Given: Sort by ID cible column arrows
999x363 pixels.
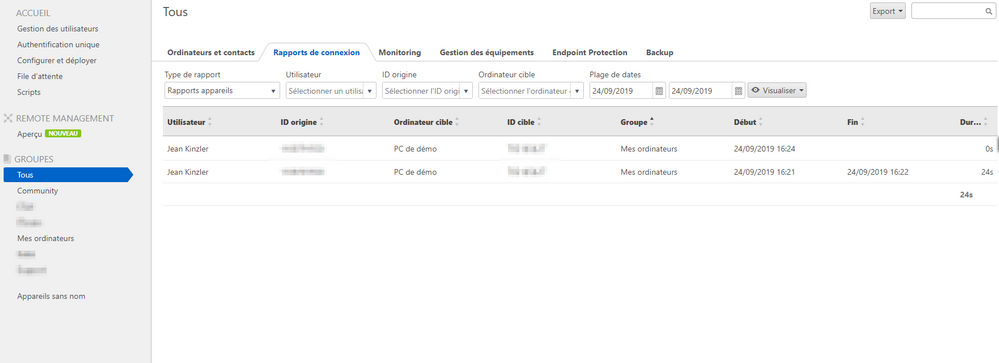Looking at the screenshot, I should click(x=540, y=122).
